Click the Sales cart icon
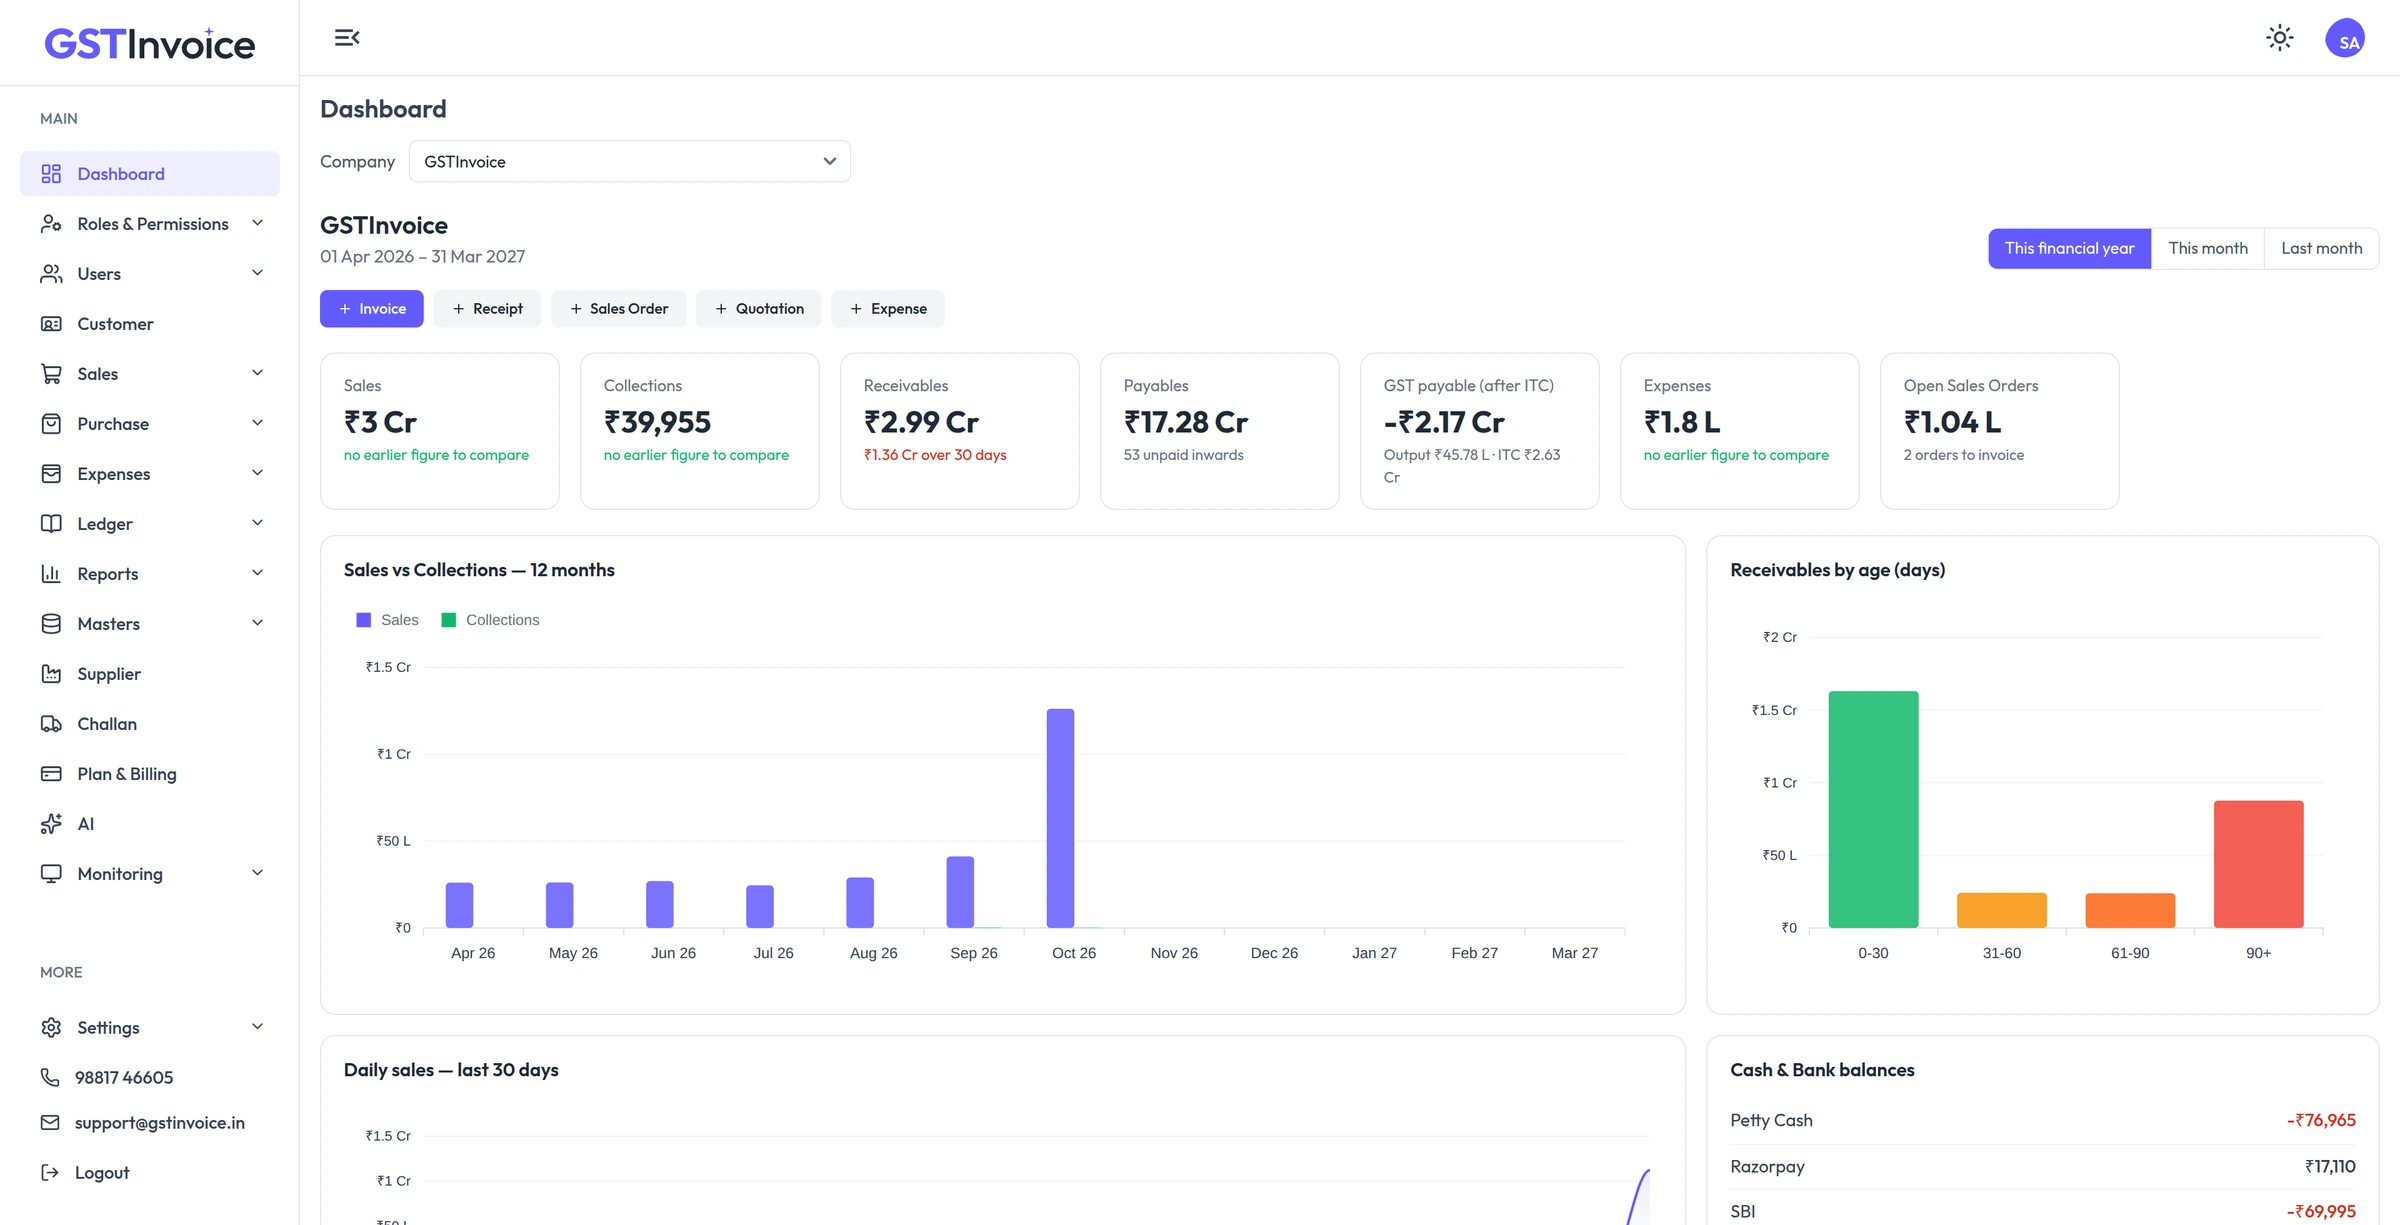 (51, 374)
